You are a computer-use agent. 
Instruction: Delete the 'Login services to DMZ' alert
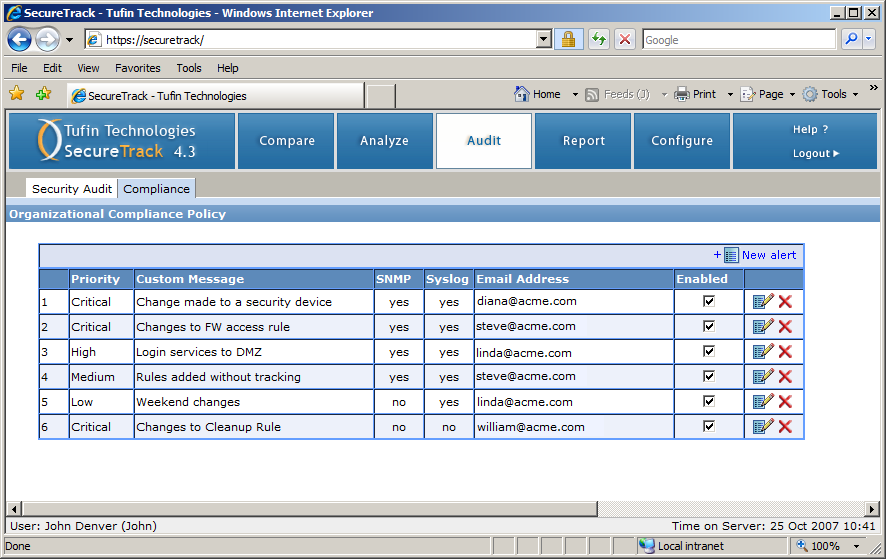point(785,352)
